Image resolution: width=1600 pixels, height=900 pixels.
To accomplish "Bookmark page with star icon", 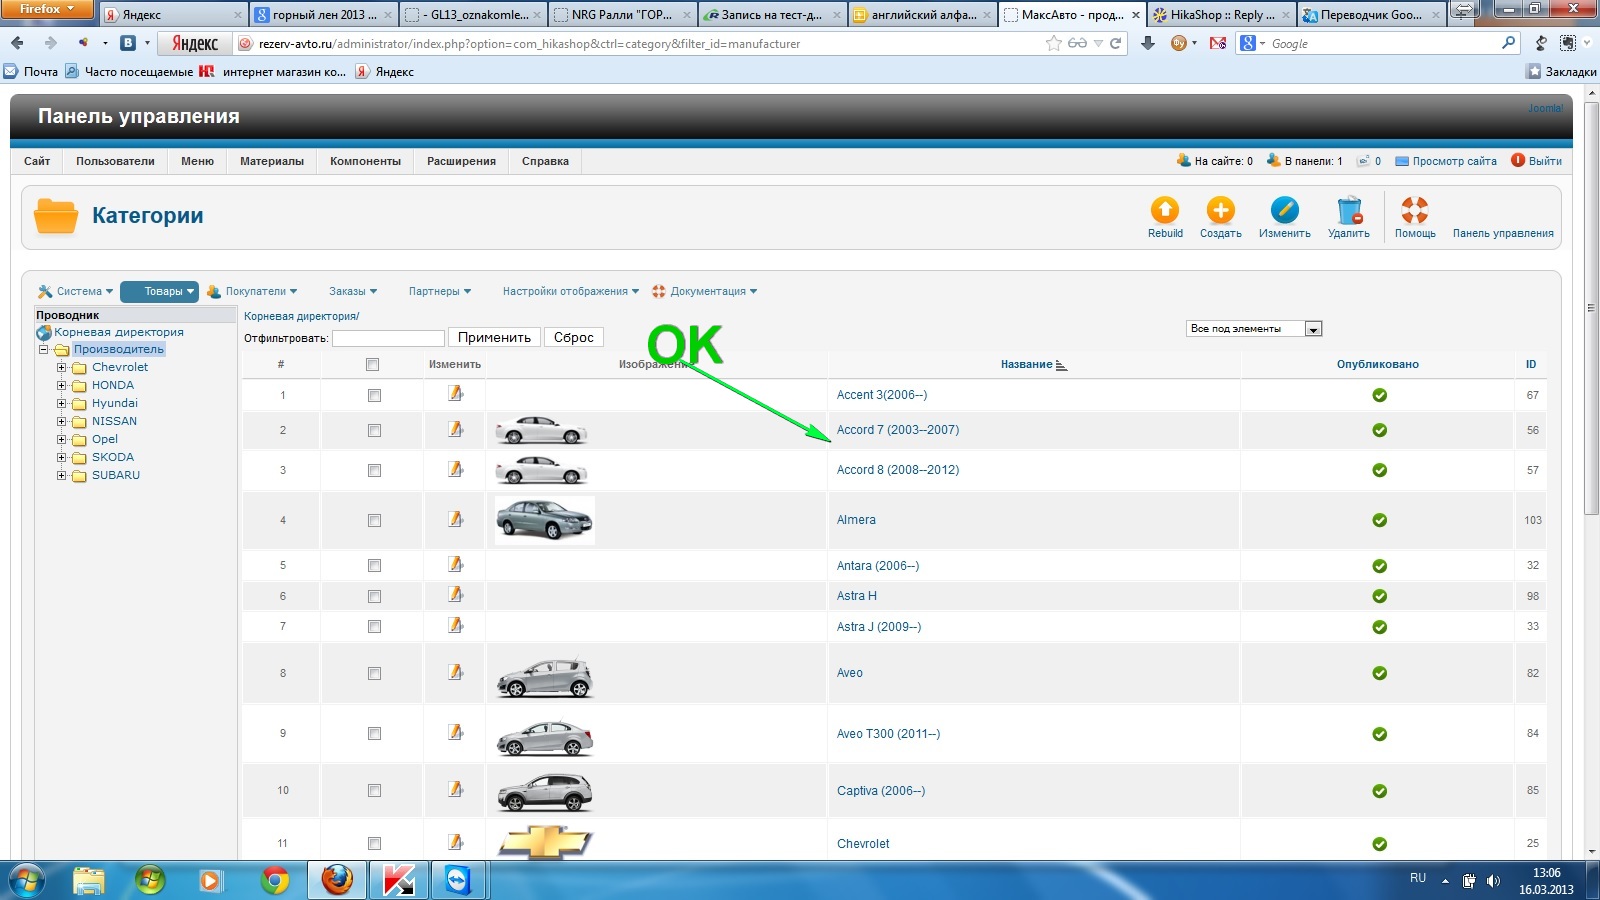I will 1053,43.
